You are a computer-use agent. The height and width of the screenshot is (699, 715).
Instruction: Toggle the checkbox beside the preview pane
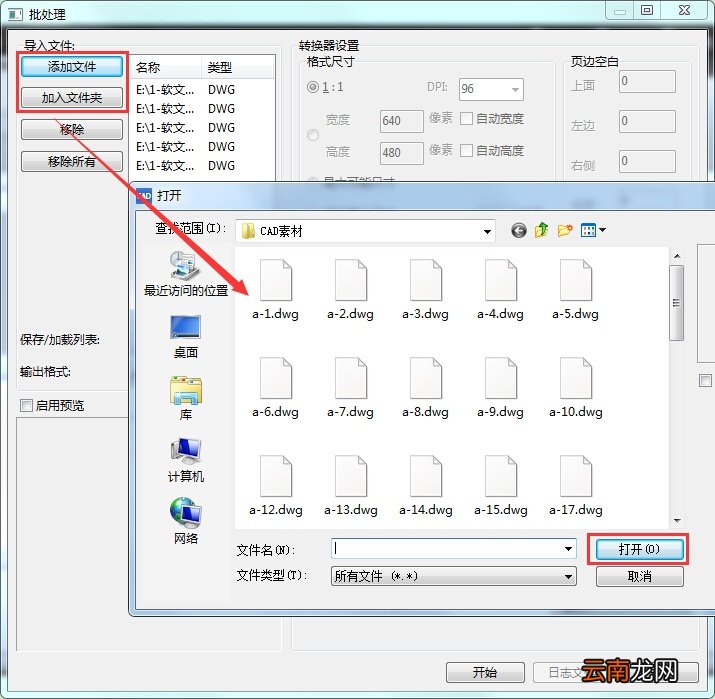click(705, 380)
